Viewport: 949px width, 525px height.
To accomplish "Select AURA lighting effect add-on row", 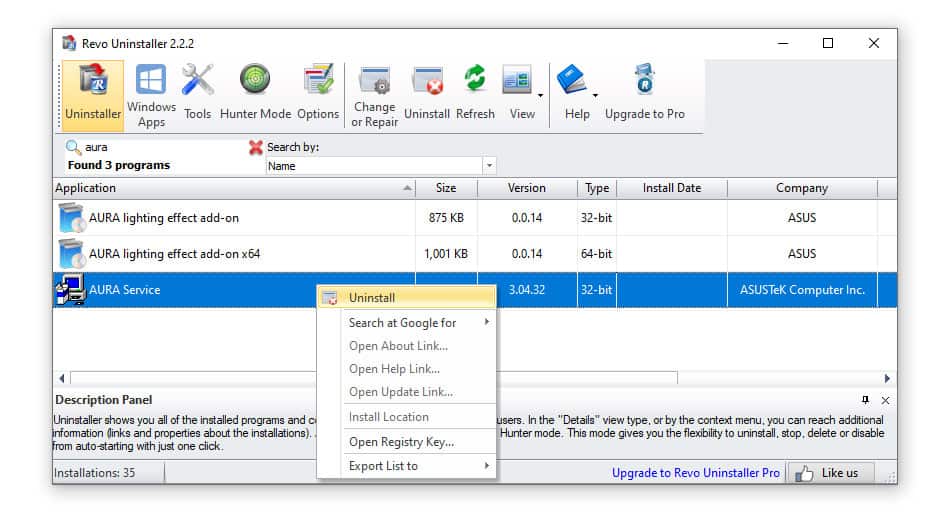I will pos(474,218).
